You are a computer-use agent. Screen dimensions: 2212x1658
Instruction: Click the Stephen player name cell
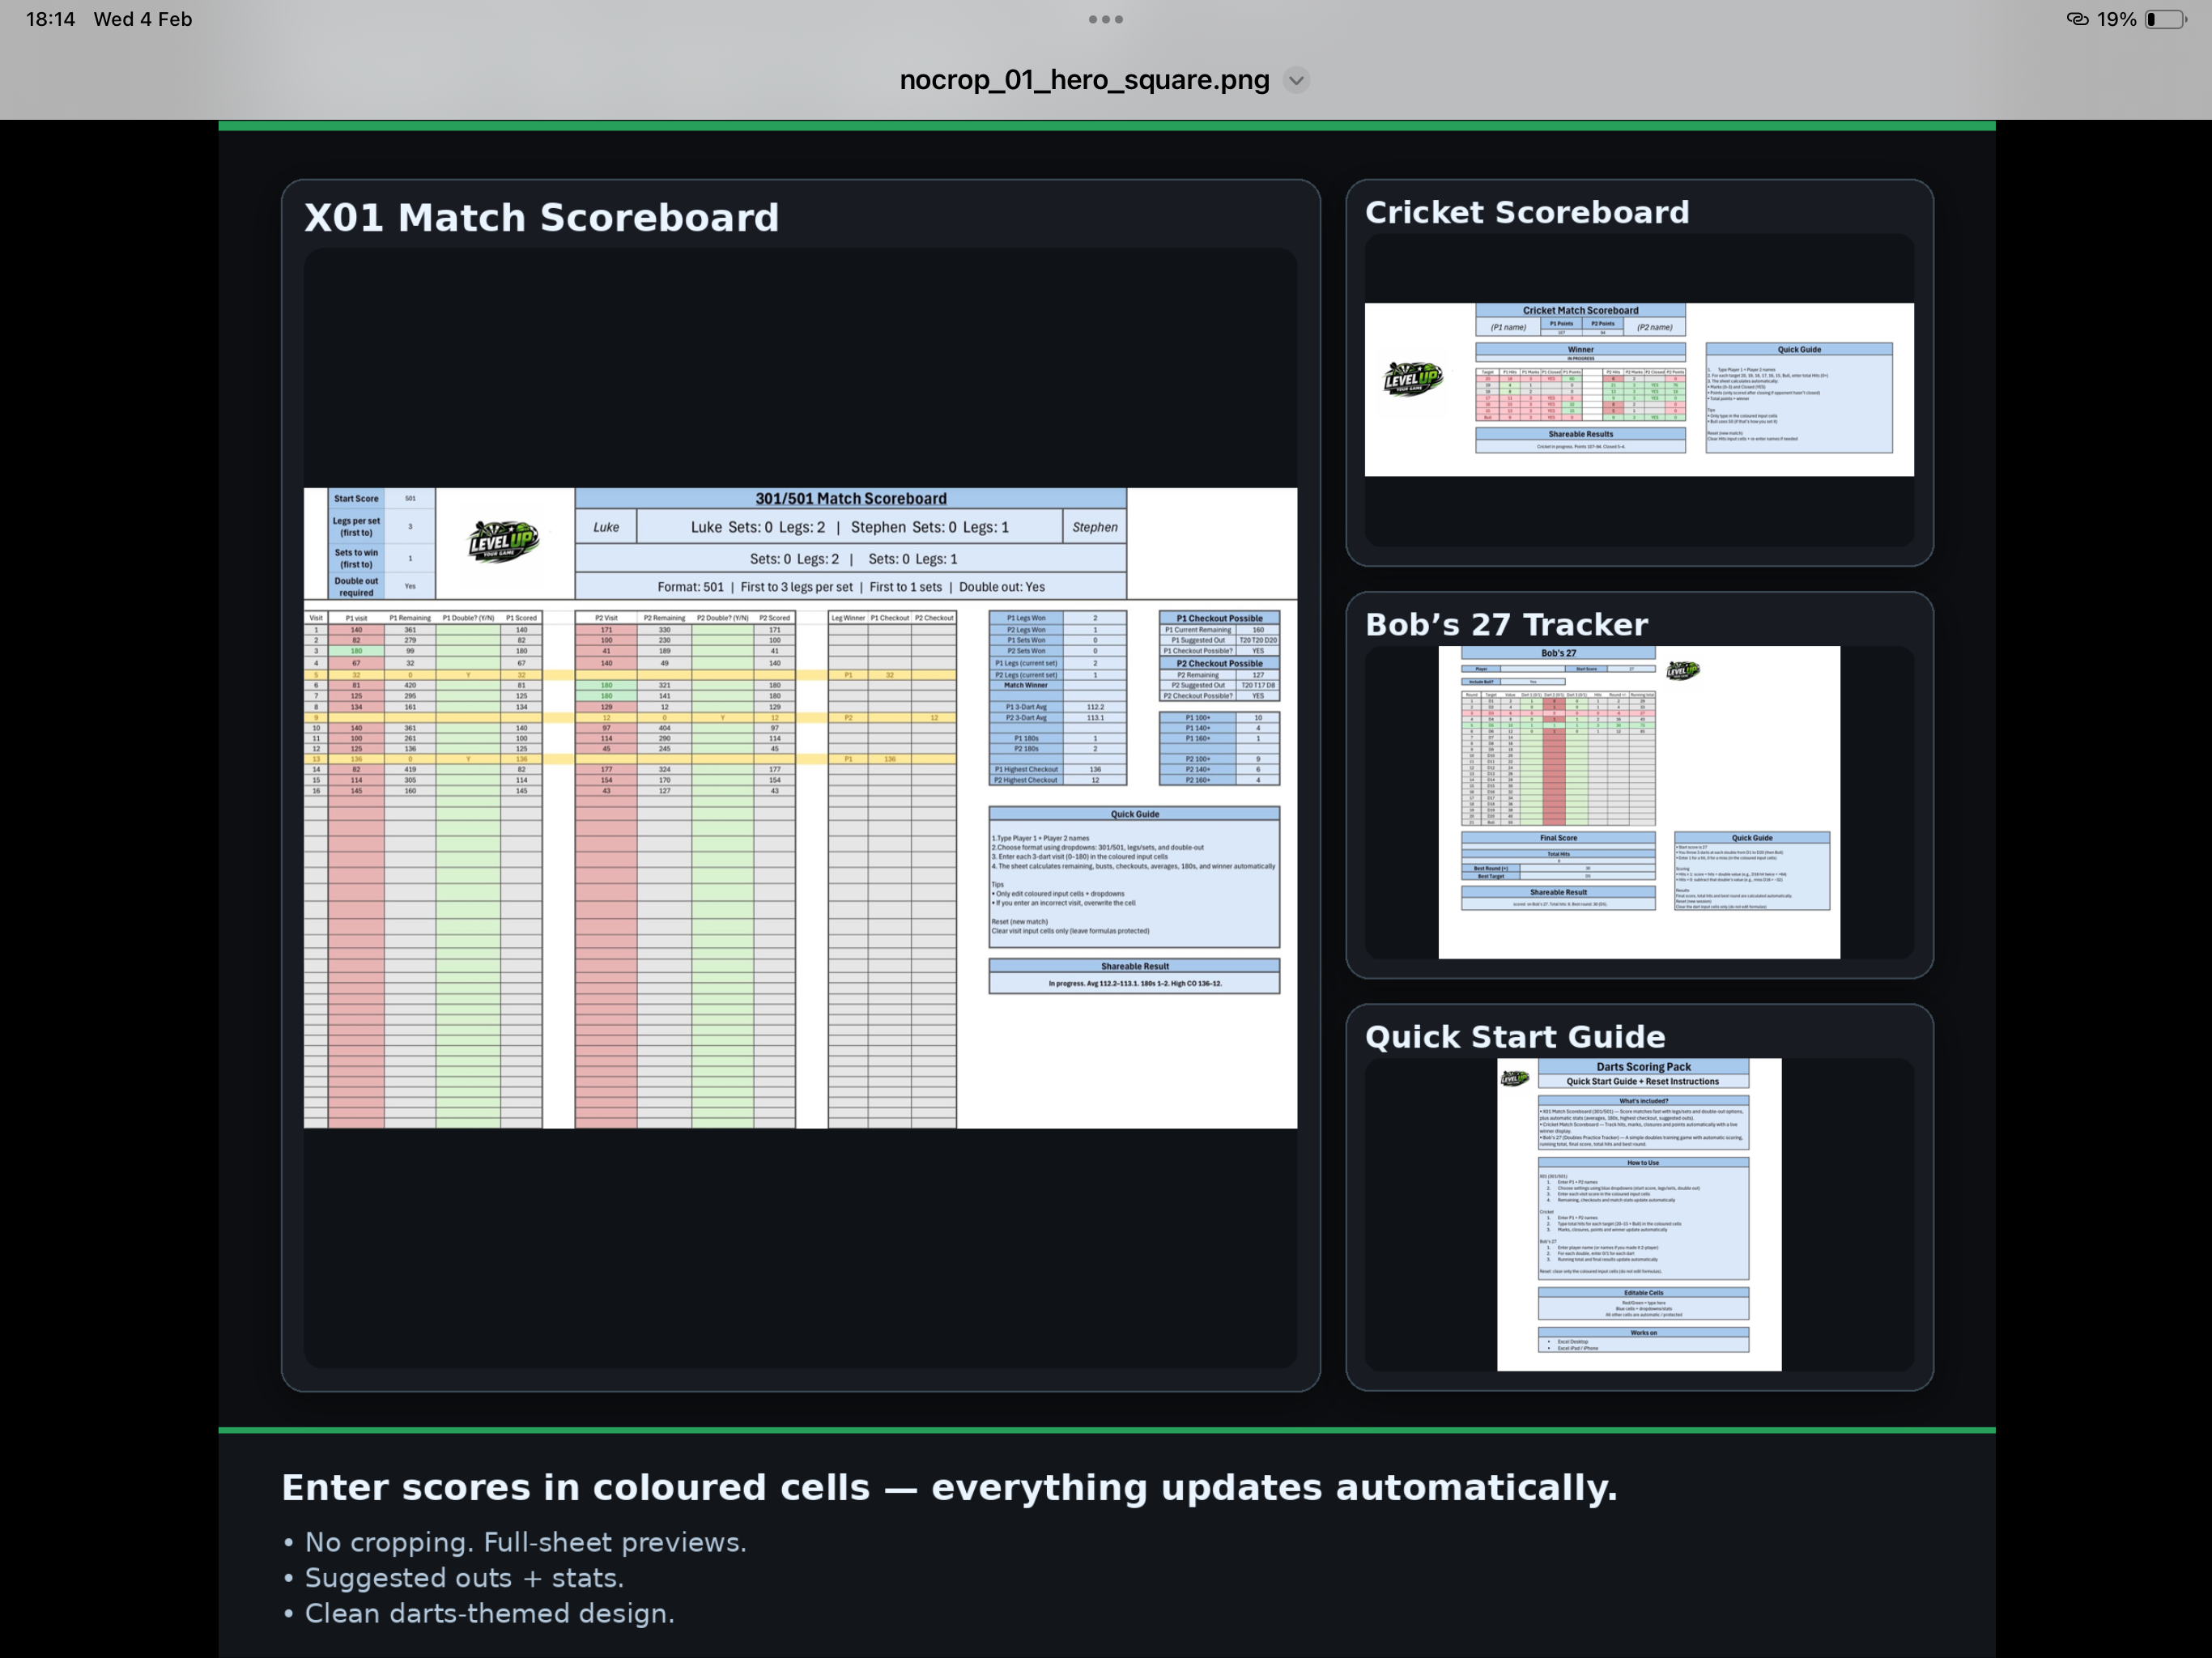1094,527
